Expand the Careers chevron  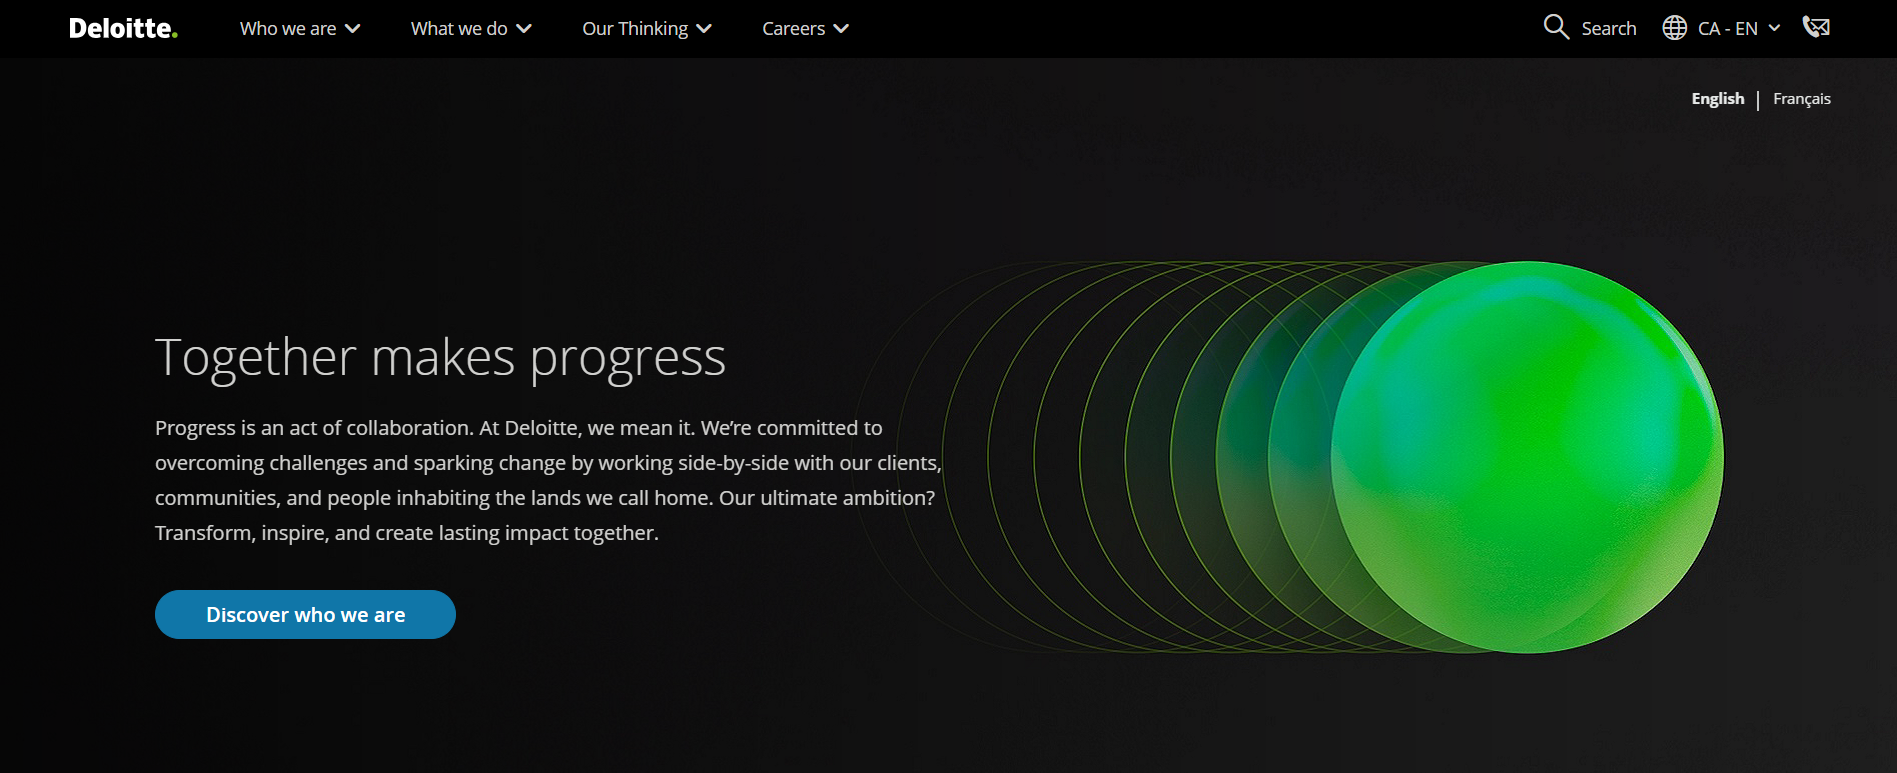click(841, 29)
